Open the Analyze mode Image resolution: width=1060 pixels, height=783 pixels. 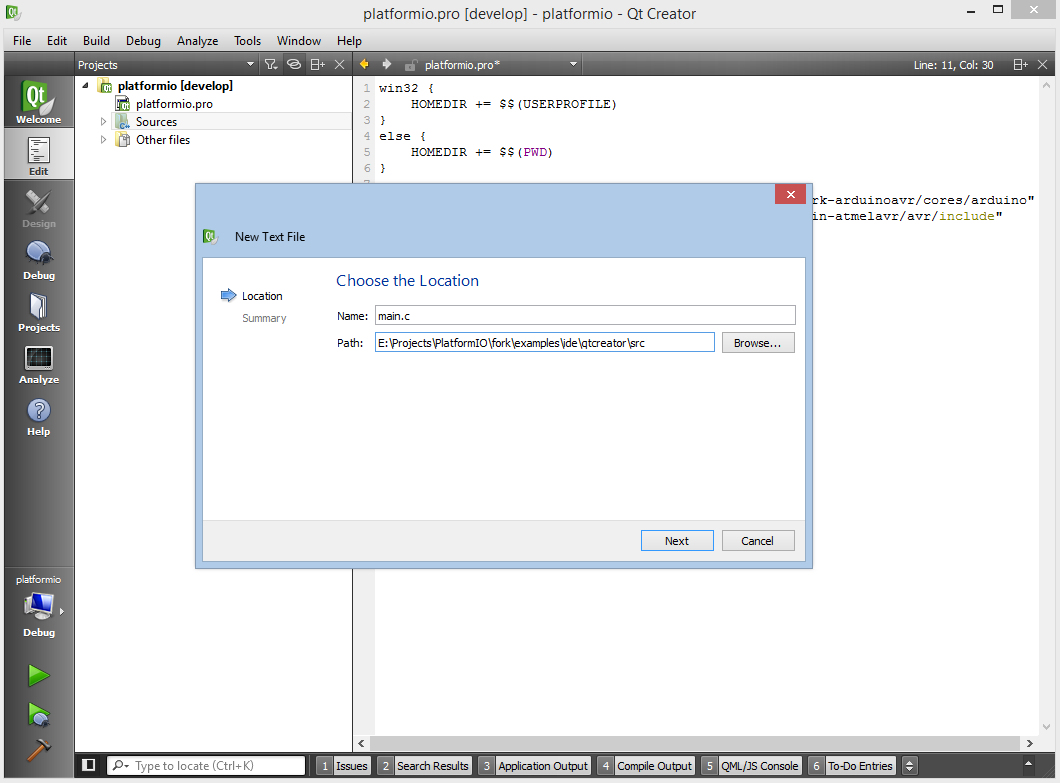39,364
